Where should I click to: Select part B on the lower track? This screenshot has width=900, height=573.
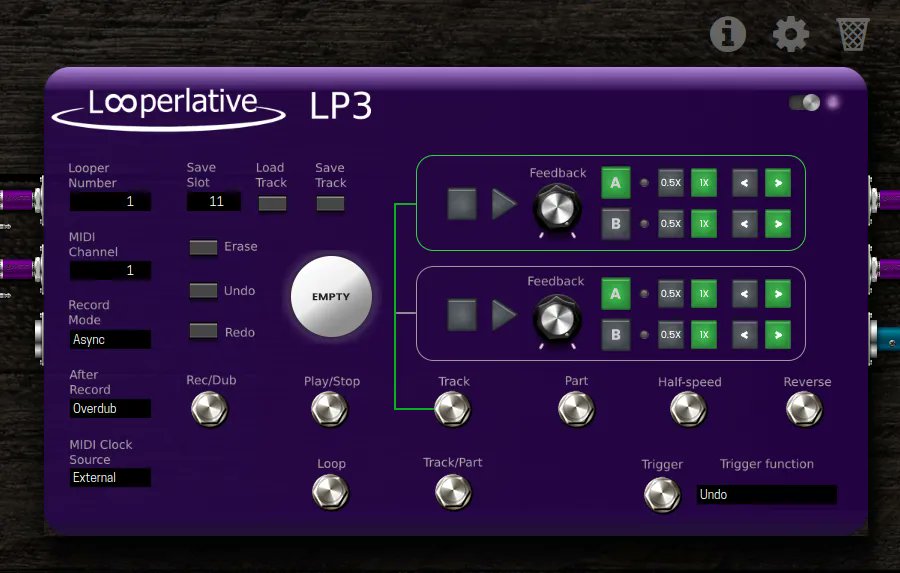[x=616, y=334]
